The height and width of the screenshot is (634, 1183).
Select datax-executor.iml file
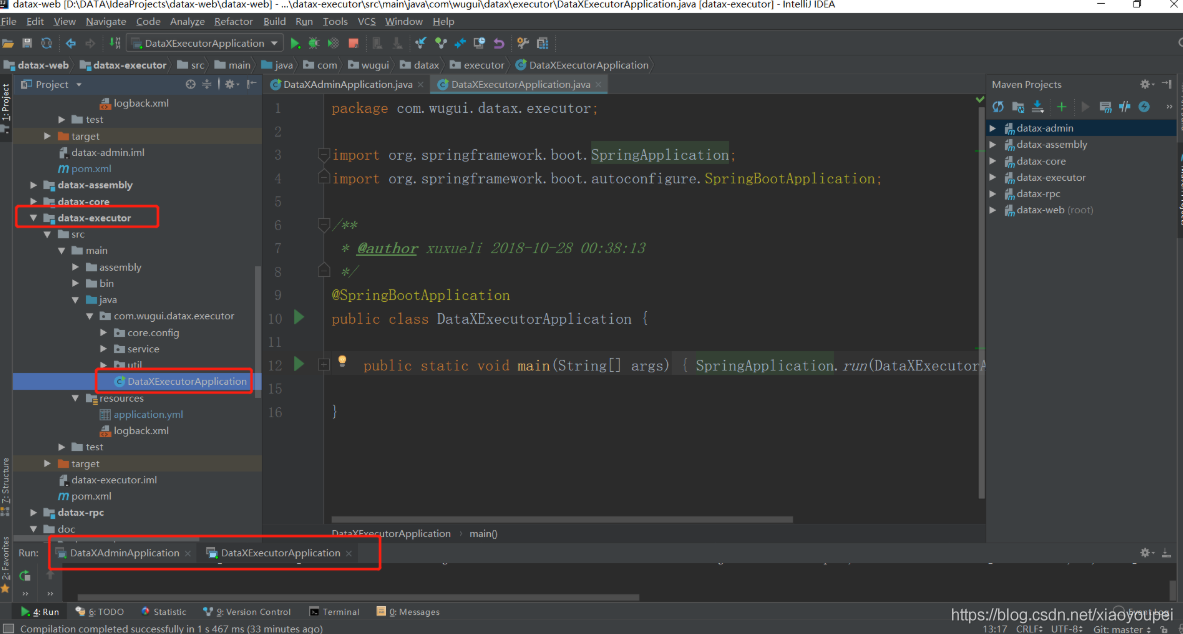click(x=107, y=480)
